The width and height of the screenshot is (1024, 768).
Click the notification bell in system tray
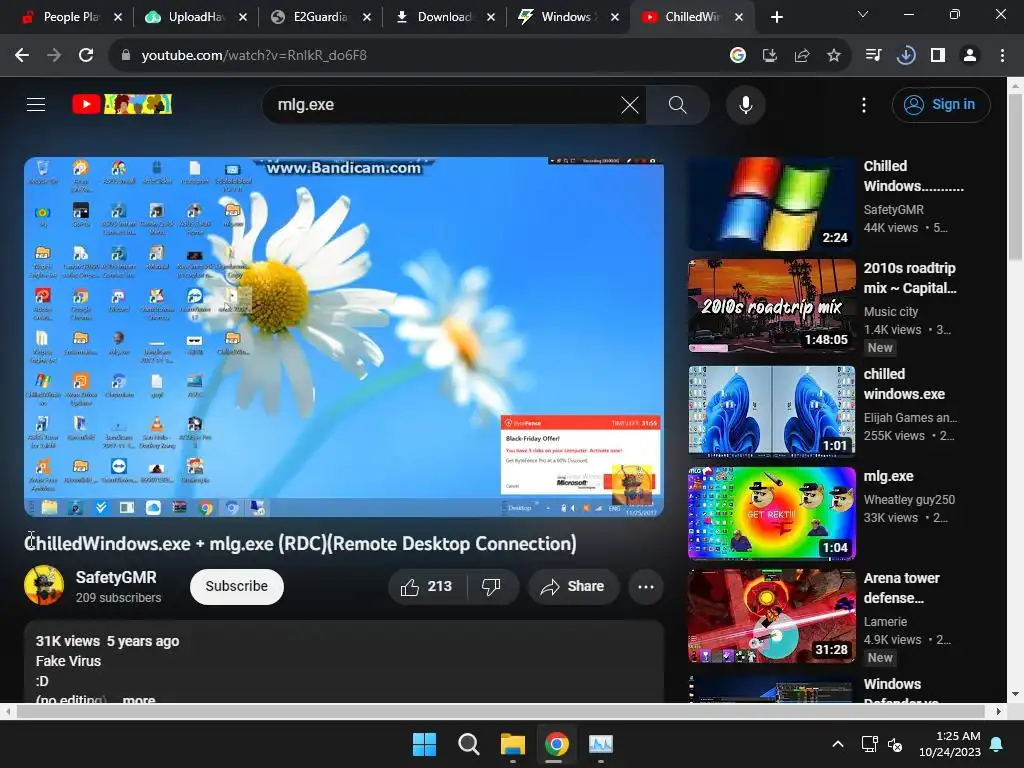coord(997,744)
